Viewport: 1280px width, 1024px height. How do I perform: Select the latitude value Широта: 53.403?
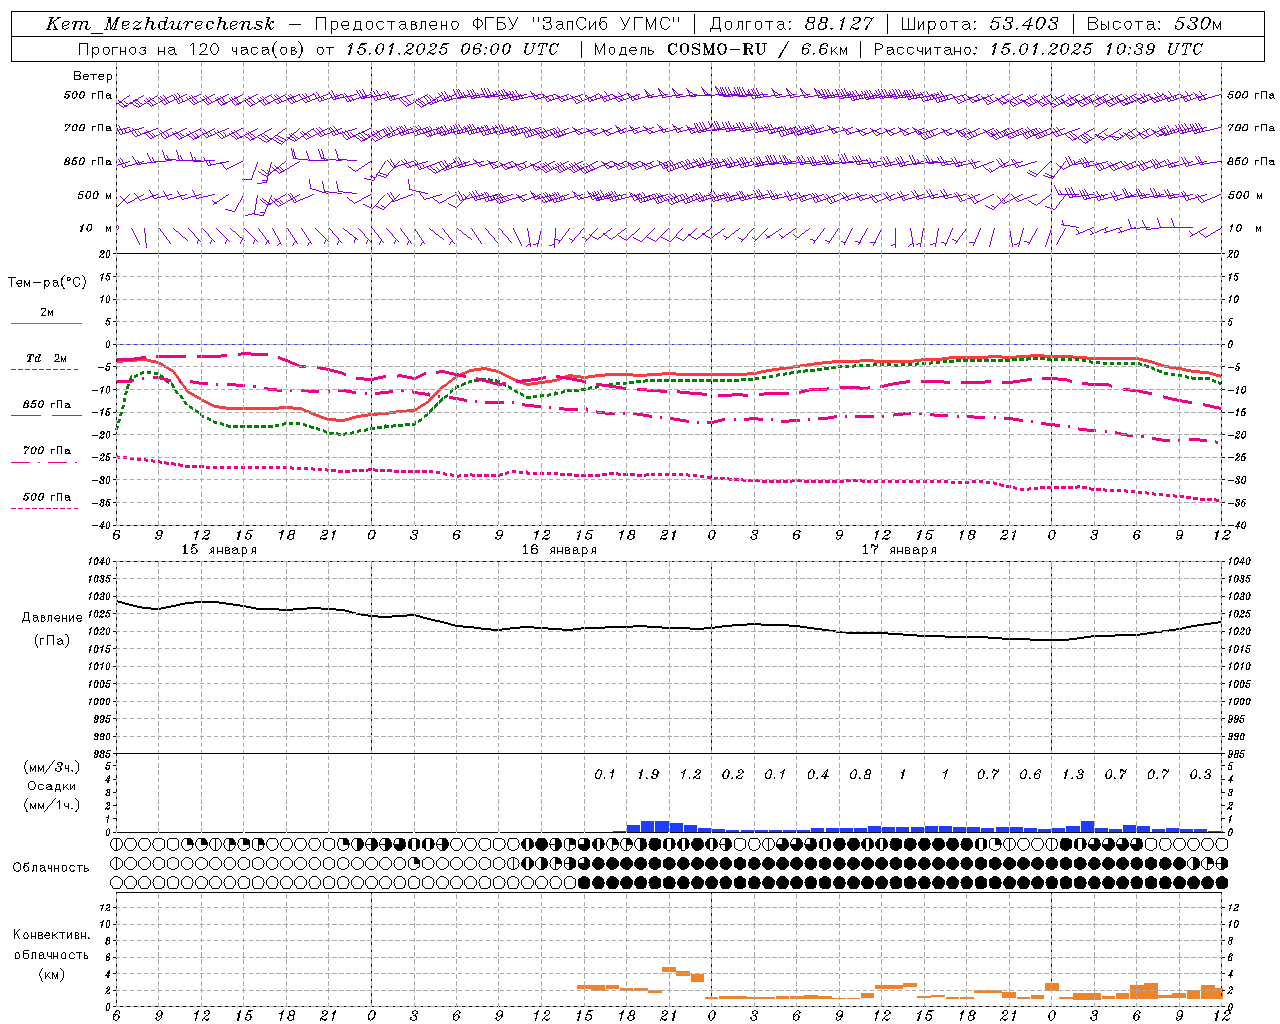979,24
